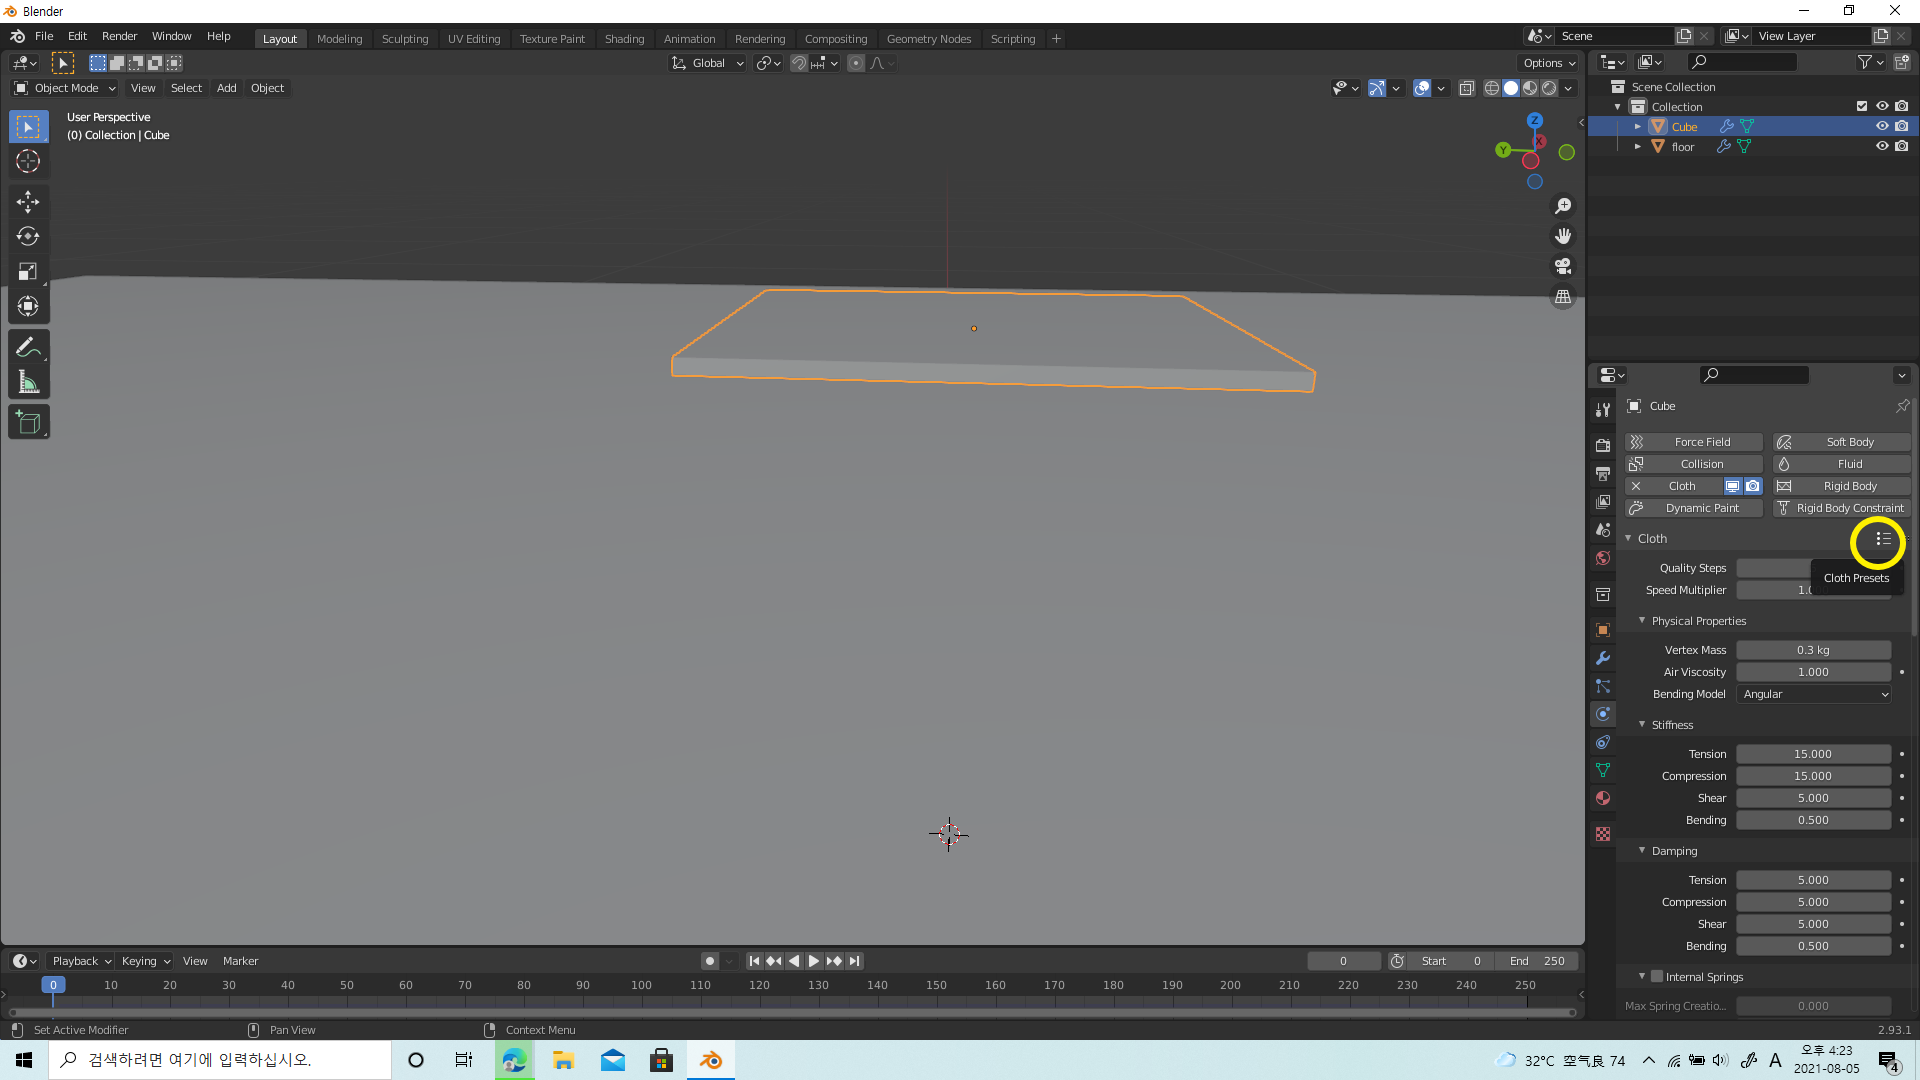Image resolution: width=1920 pixels, height=1080 pixels.
Task: Hide the floor object in viewport
Action: pyautogui.click(x=1881, y=146)
